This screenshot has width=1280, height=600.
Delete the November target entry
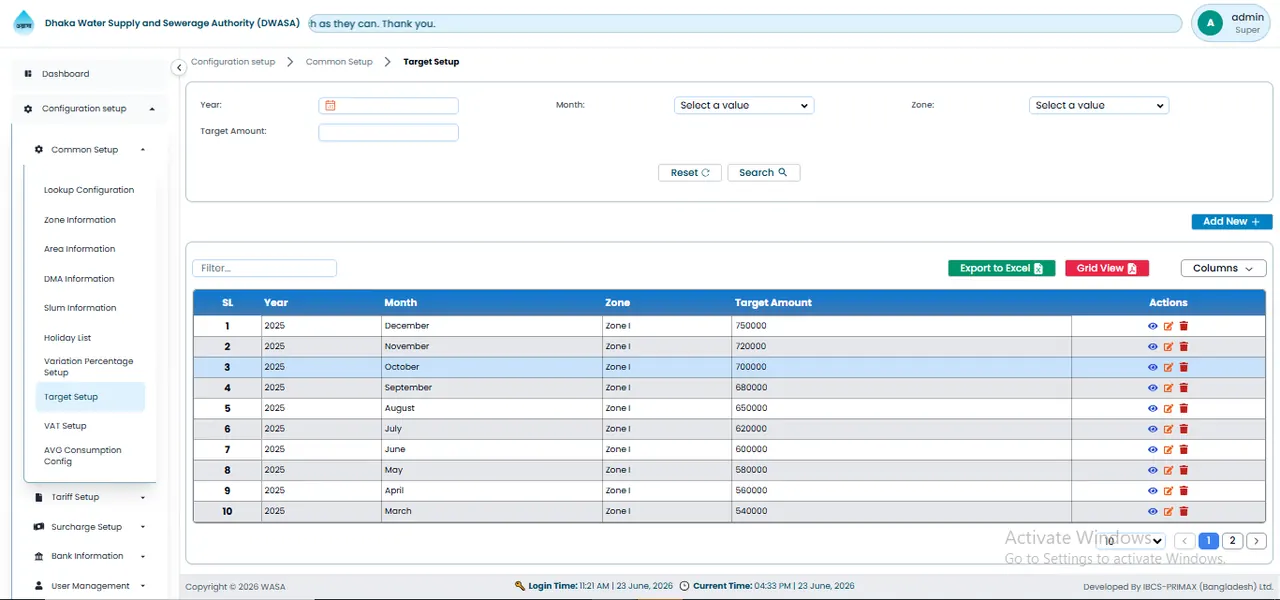tap(1184, 347)
